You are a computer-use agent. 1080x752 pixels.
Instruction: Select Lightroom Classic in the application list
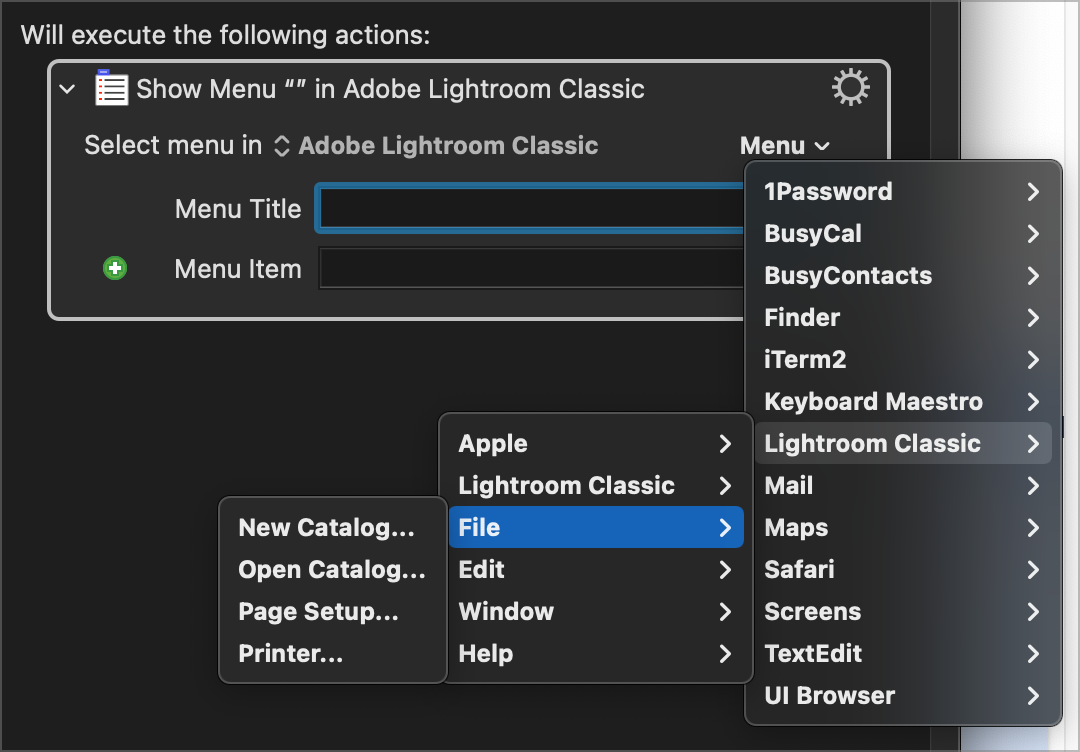pyautogui.click(x=903, y=443)
